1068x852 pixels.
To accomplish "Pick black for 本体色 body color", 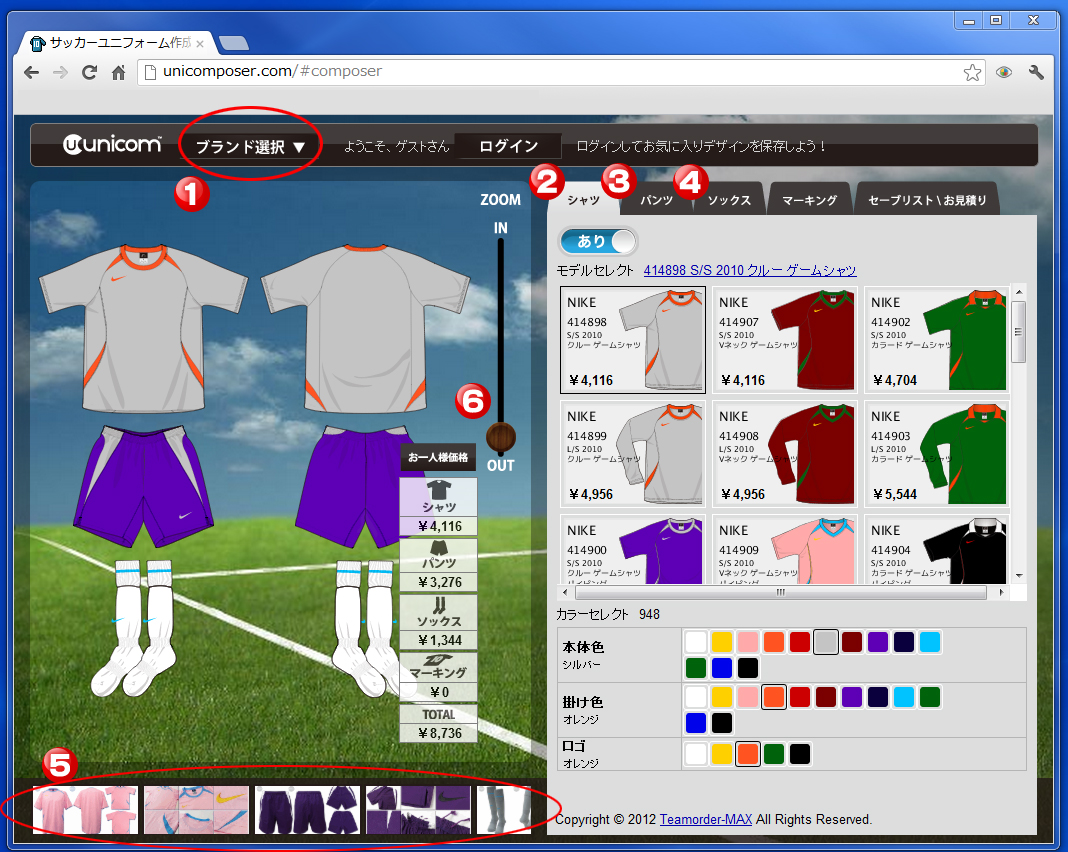I will tap(747, 668).
